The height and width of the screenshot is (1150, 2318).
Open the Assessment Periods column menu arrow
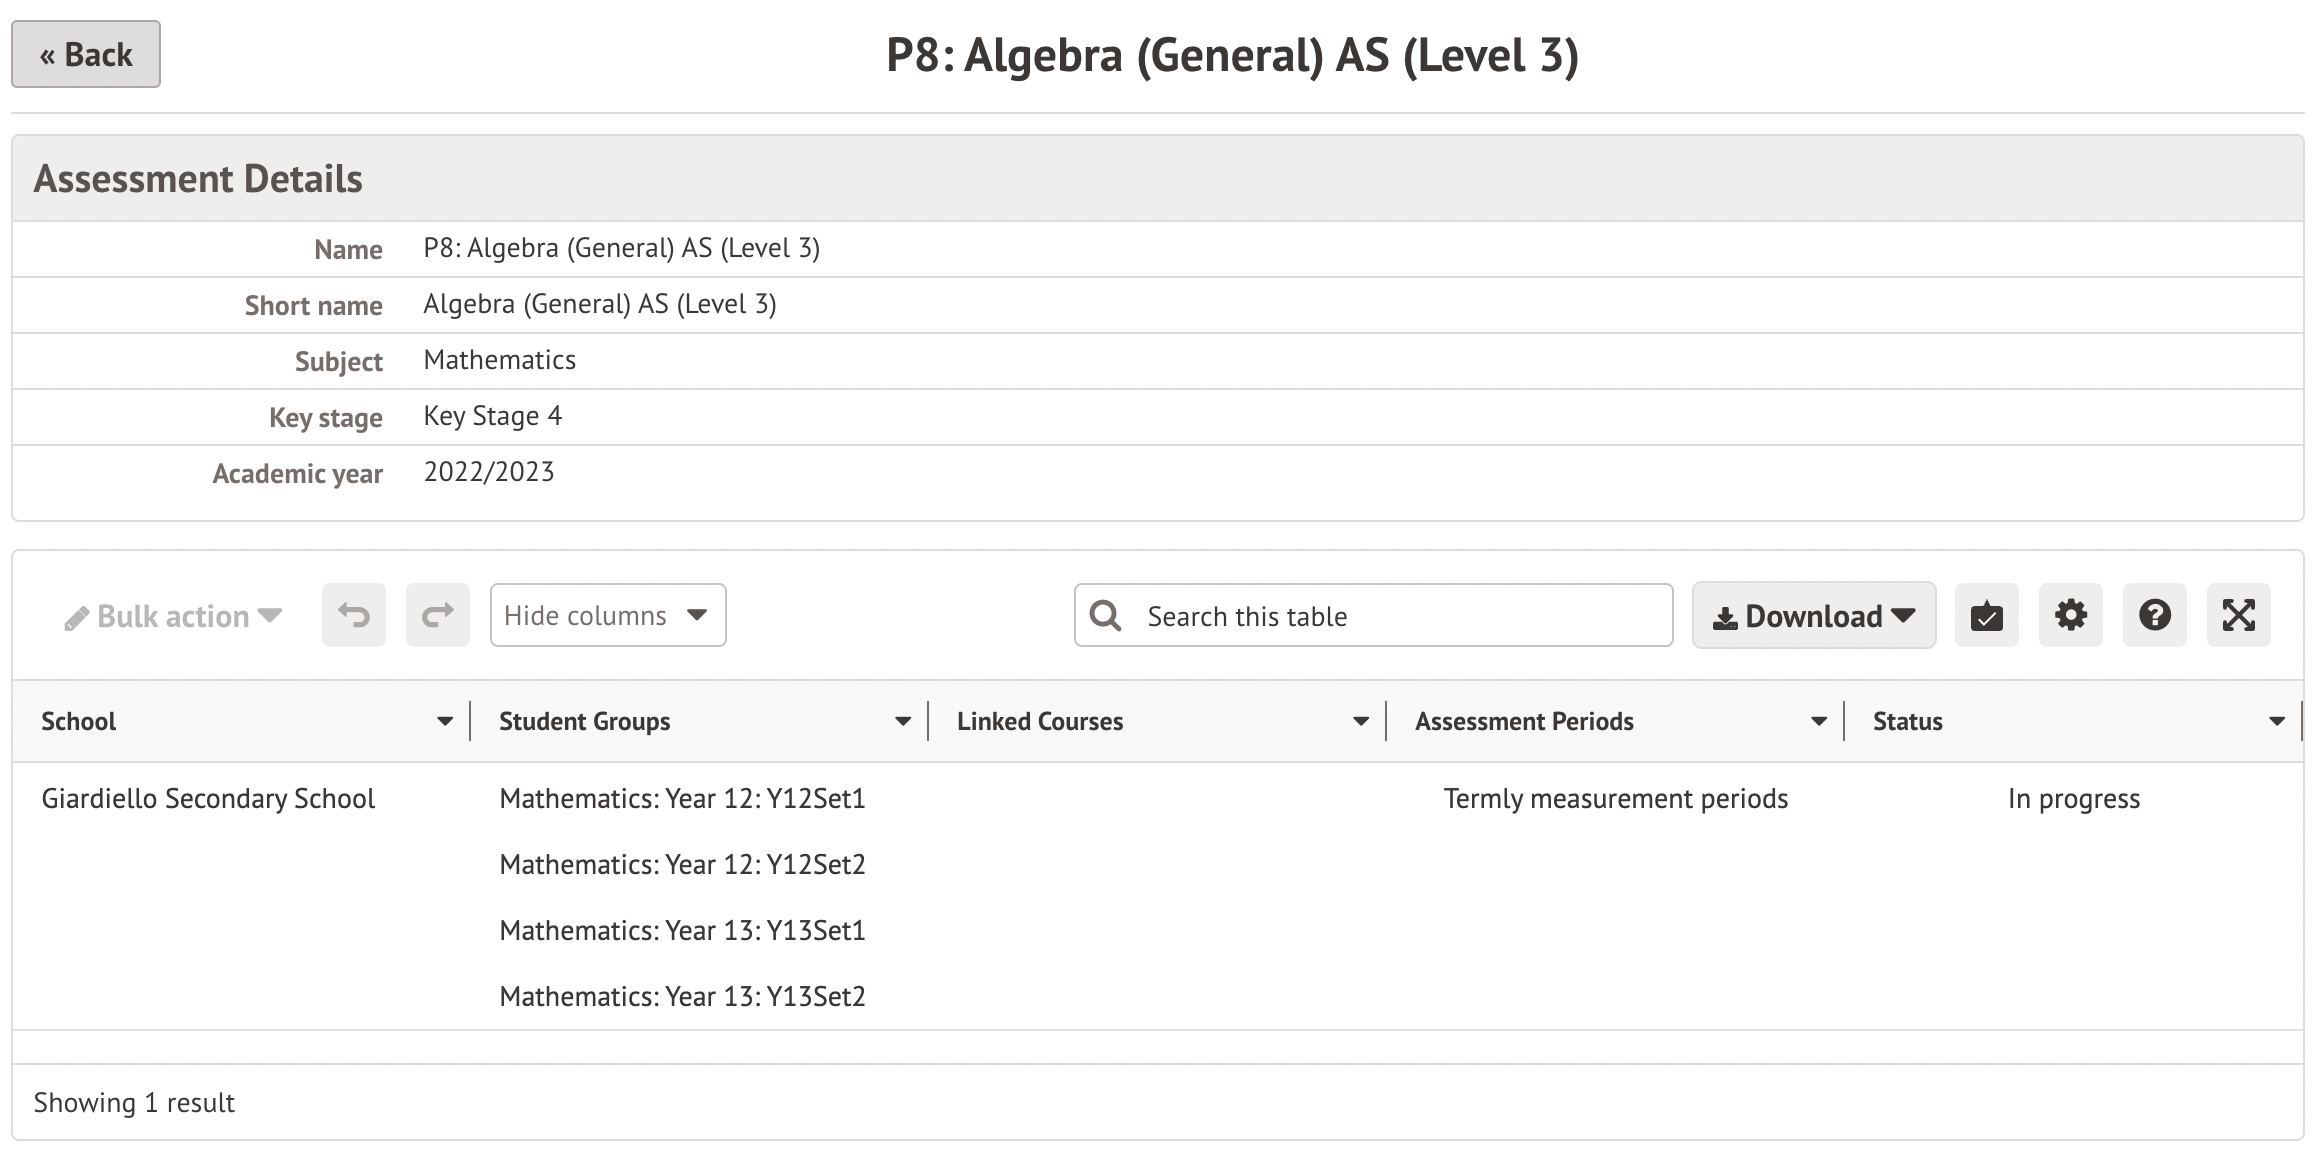[1819, 721]
